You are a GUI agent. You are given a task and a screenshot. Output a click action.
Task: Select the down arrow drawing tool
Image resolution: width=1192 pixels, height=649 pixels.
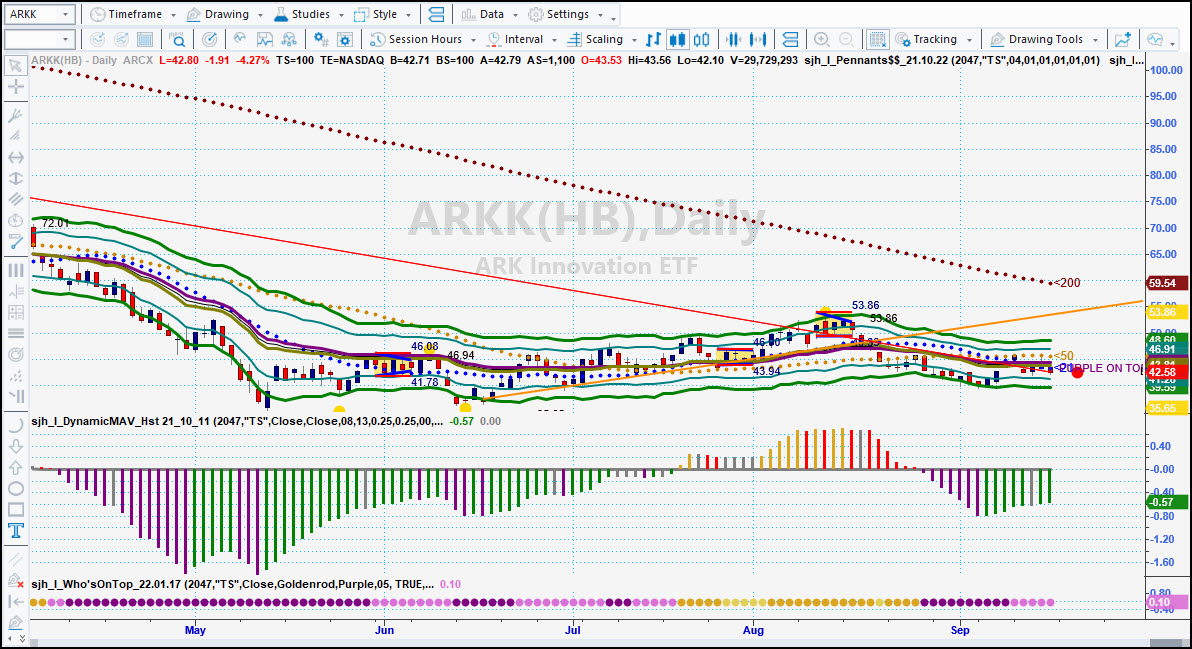coord(15,446)
